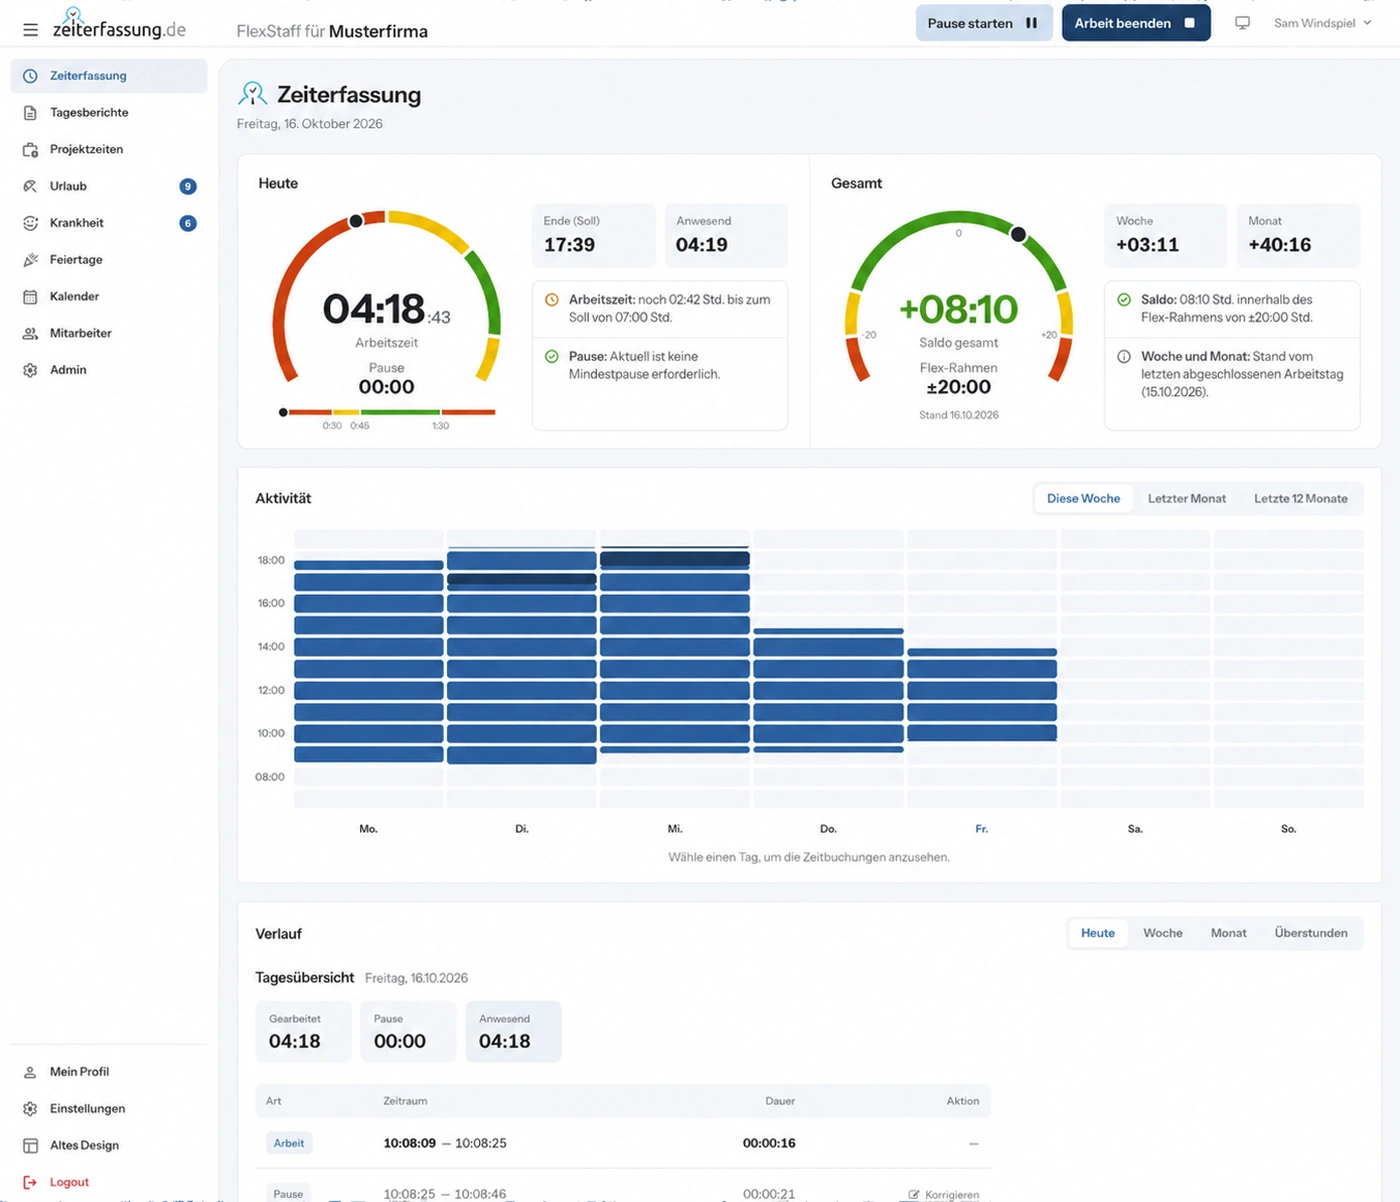Viewport: 1400px width, 1202px height.
Task: Open the hamburger menu icon
Action: [x=30, y=30]
